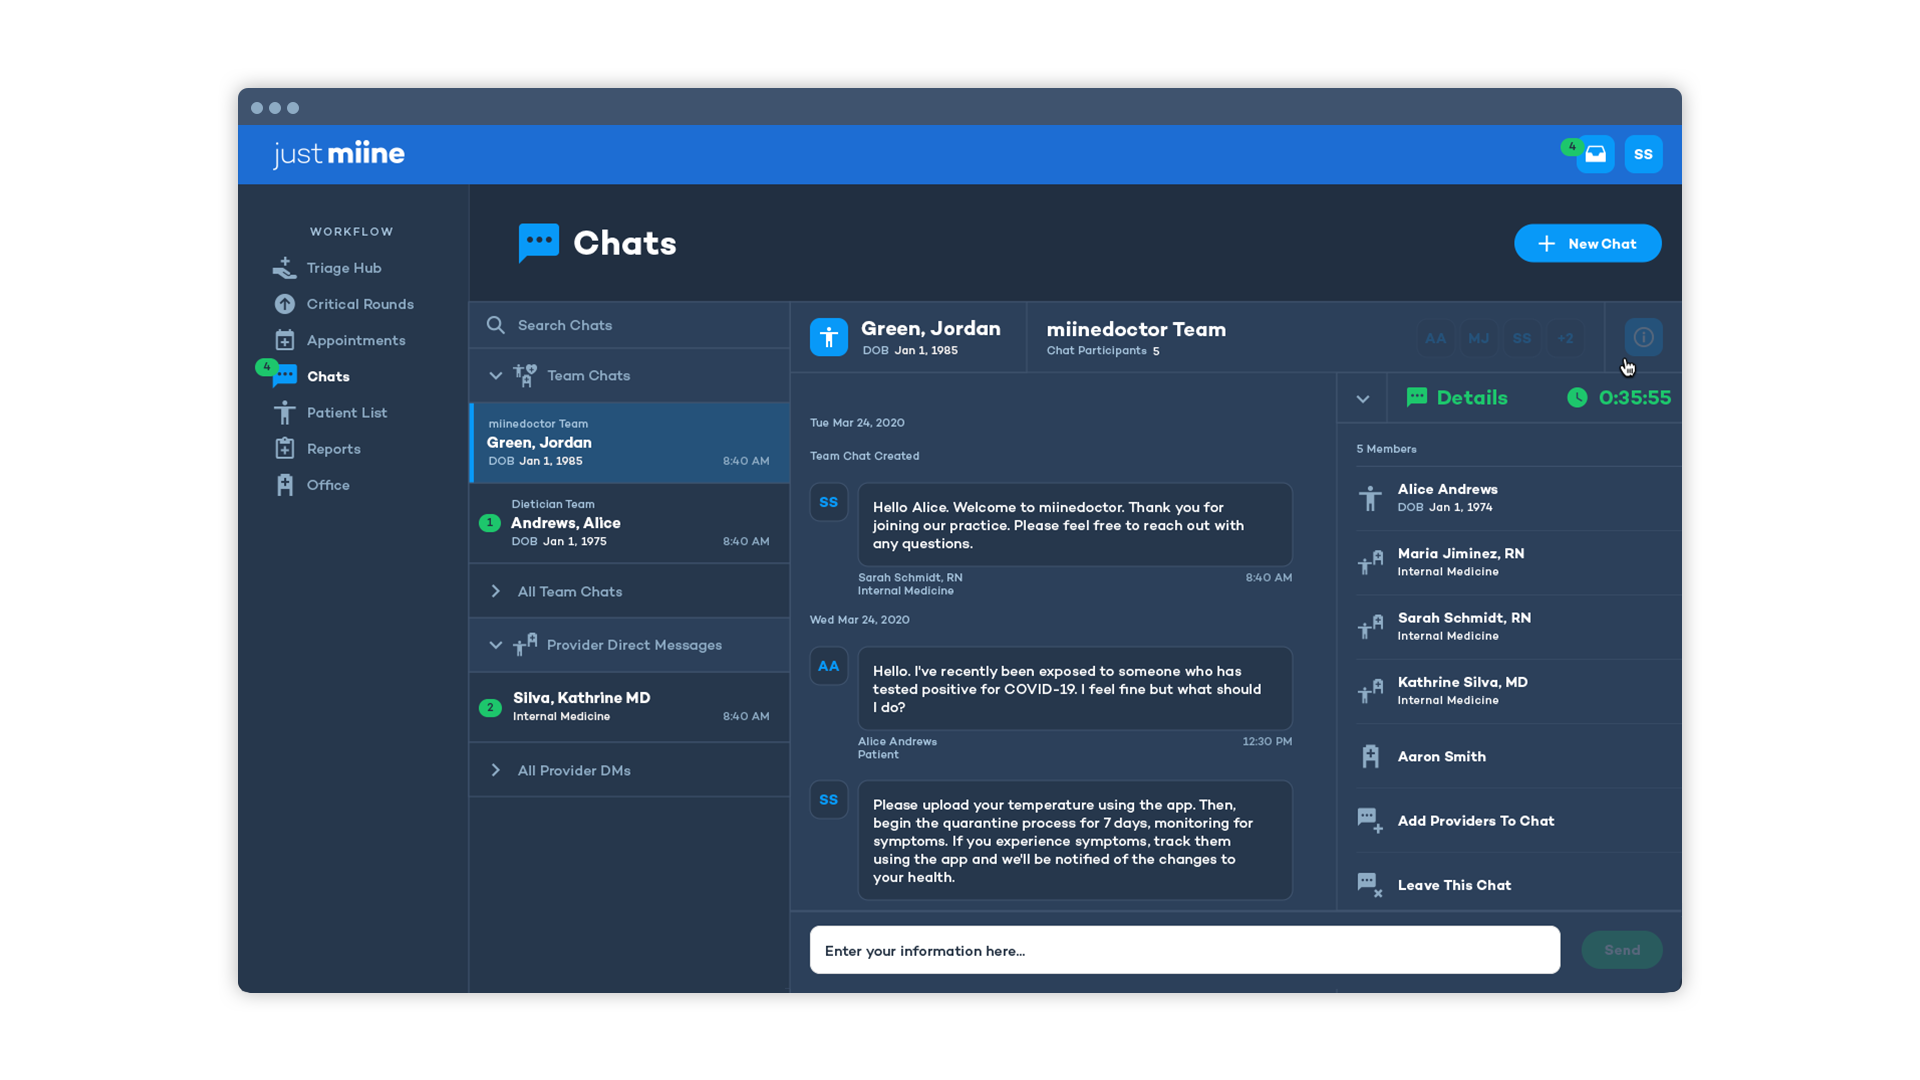The height and width of the screenshot is (1080, 1920).
Task: Click the COVID-19 exposure message bubble
Action: [1075, 689]
